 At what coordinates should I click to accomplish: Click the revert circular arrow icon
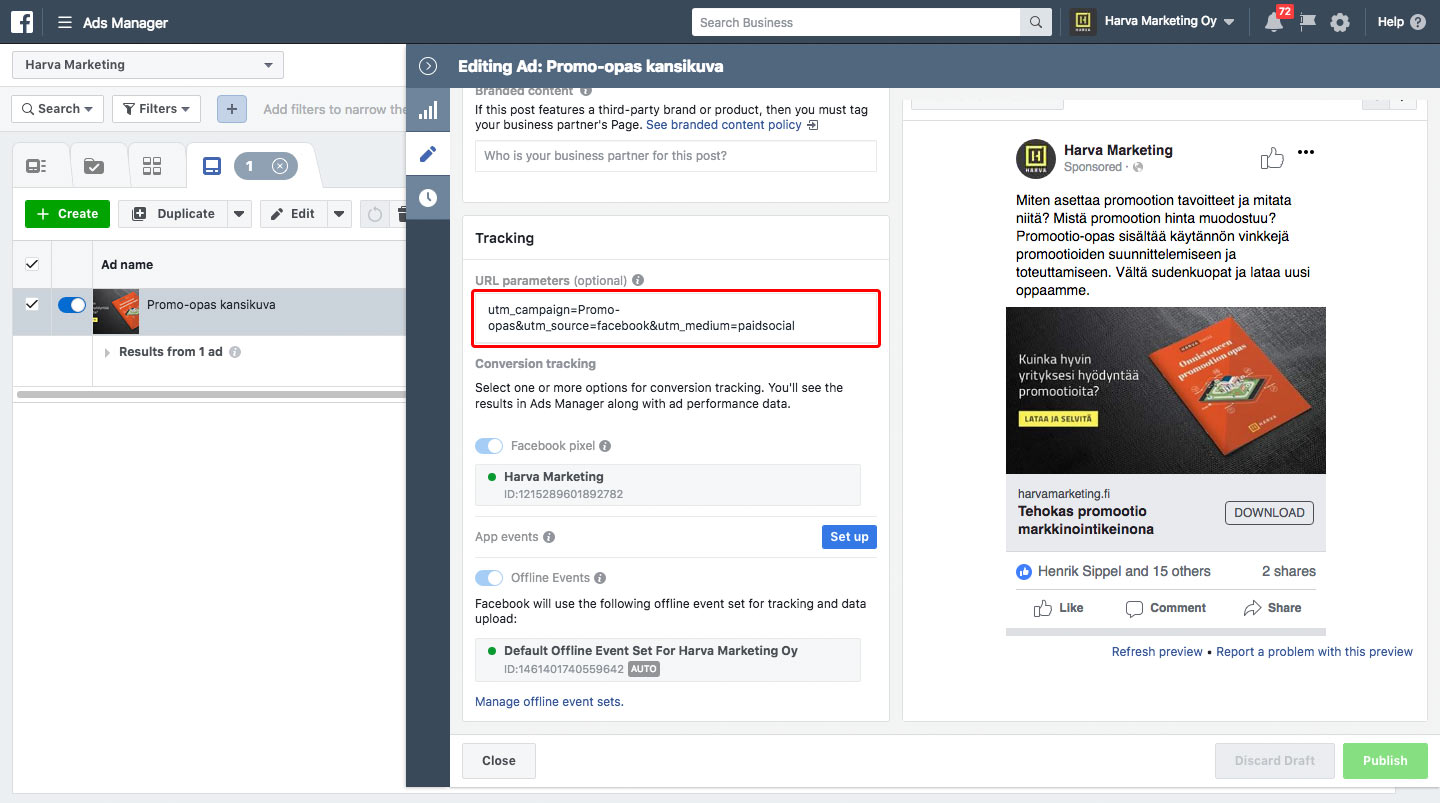pos(375,214)
